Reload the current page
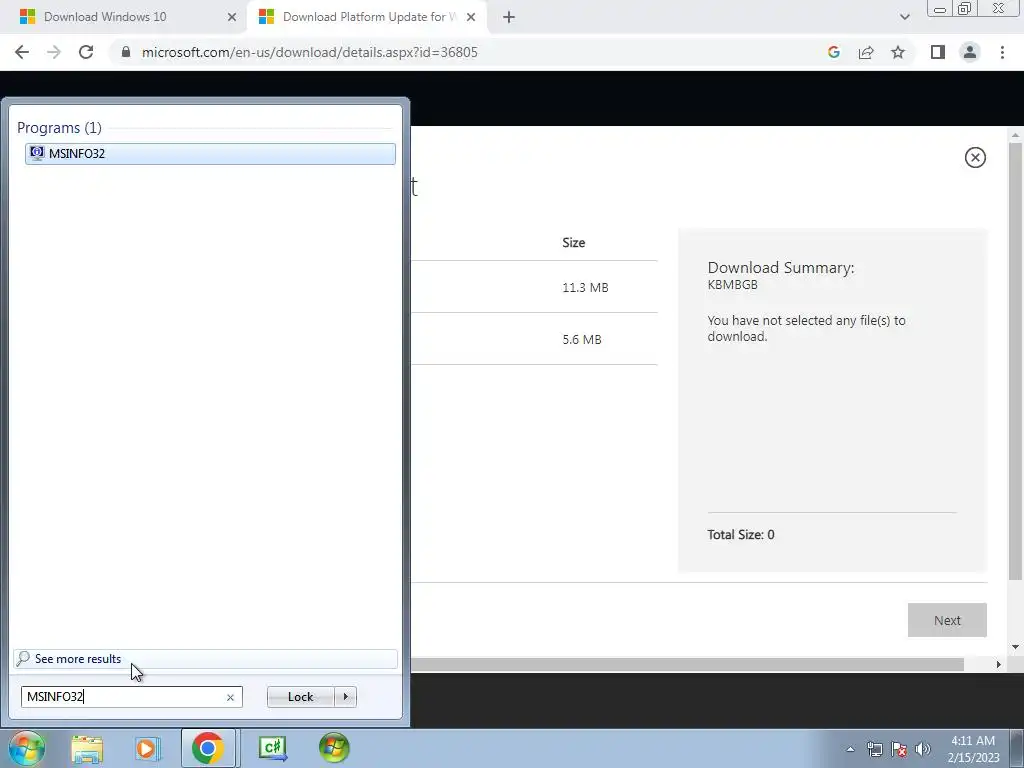 (x=86, y=52)
